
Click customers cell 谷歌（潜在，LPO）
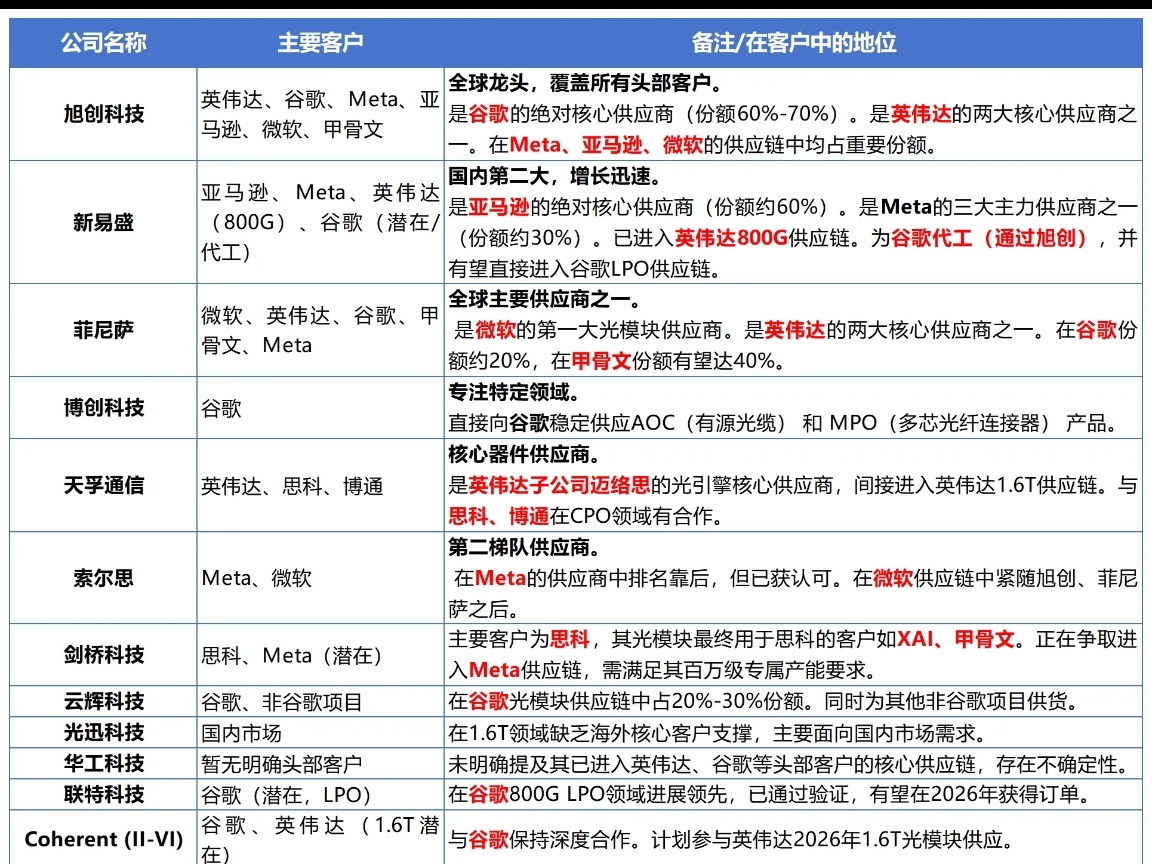click(320, 794)
